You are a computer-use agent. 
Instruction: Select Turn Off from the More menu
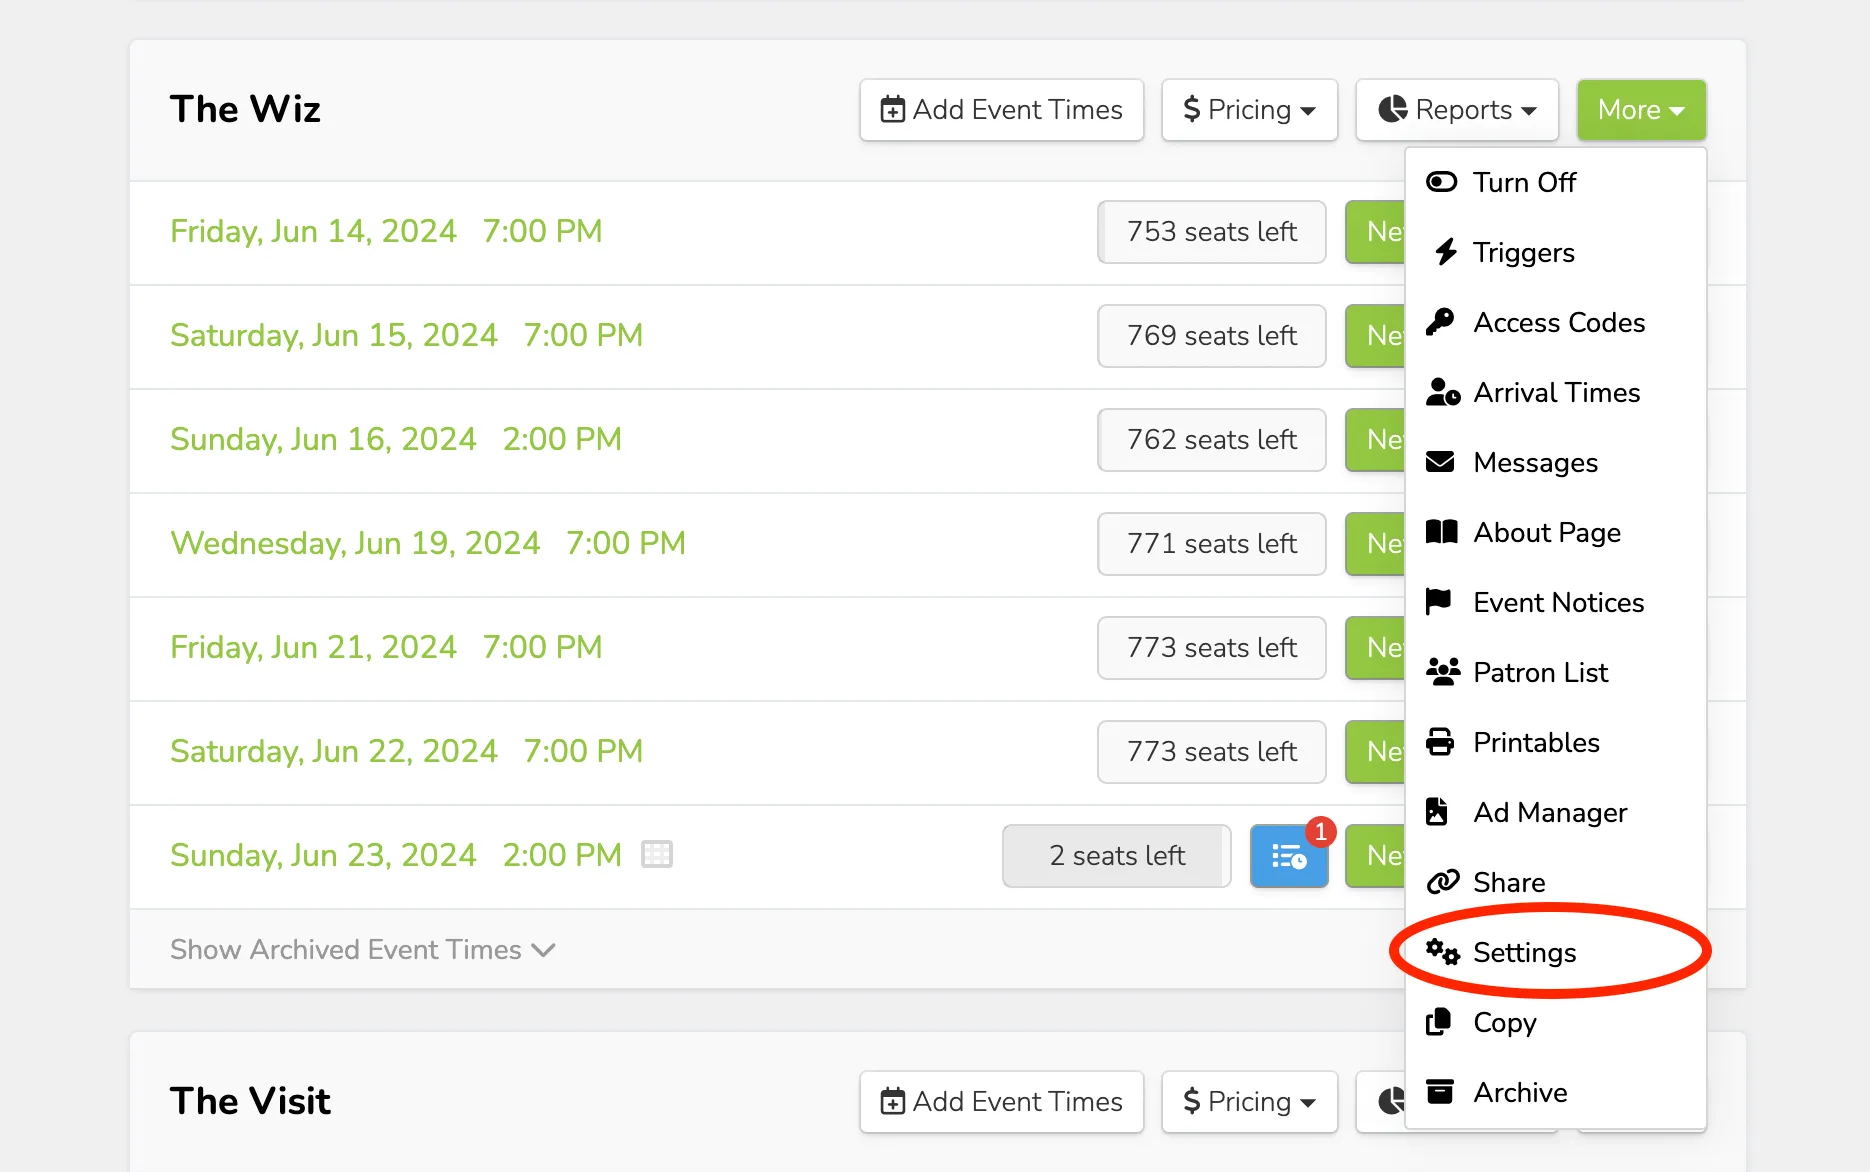click(1555, 182)
